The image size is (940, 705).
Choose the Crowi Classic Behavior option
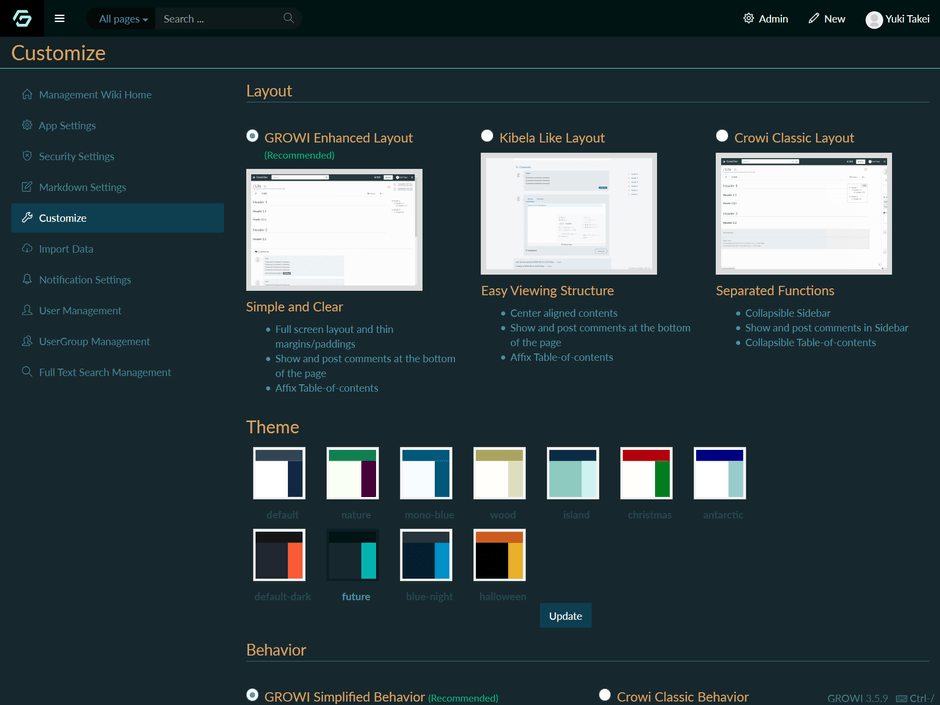tap(605, 695)
